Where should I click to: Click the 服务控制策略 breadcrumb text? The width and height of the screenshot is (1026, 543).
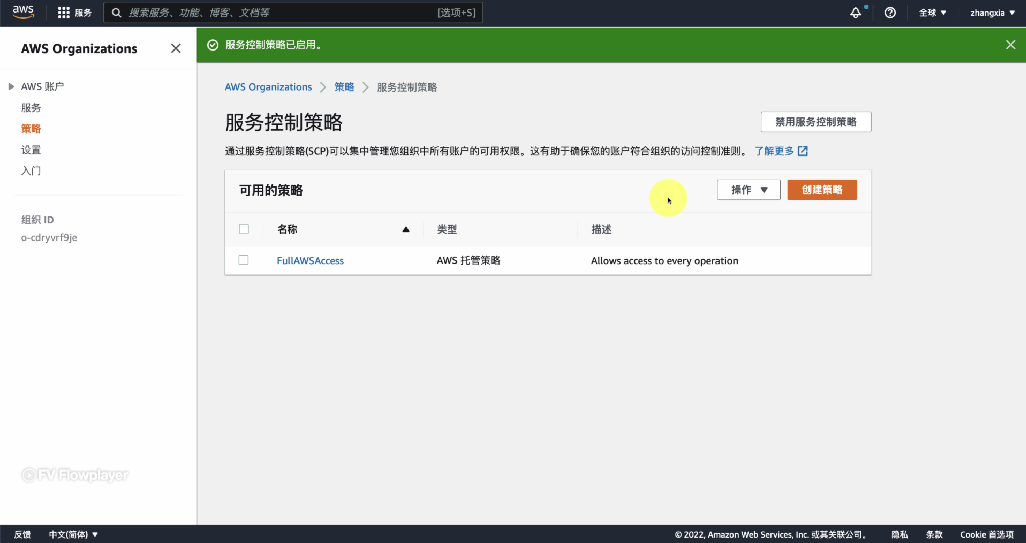407,87
